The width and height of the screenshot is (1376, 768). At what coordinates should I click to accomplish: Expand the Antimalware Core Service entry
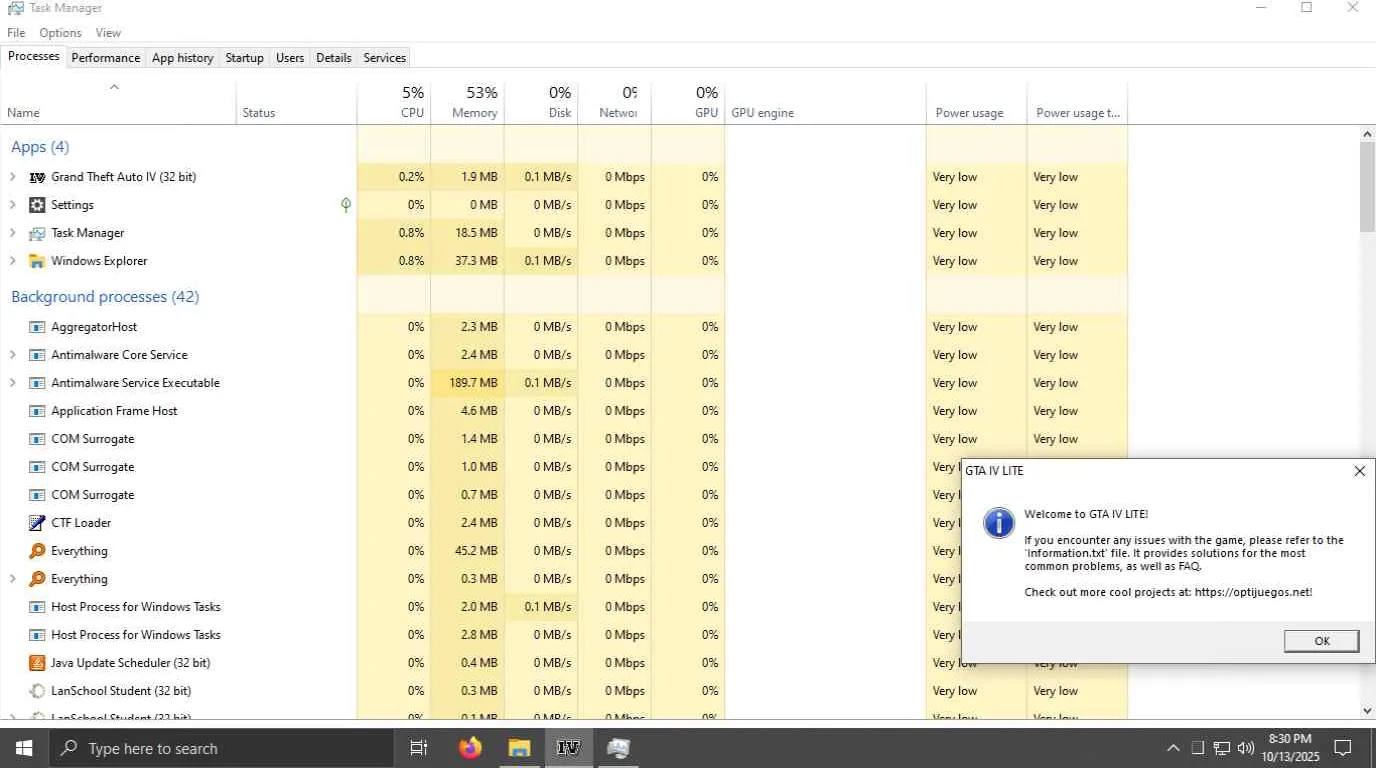pos(12,355)
